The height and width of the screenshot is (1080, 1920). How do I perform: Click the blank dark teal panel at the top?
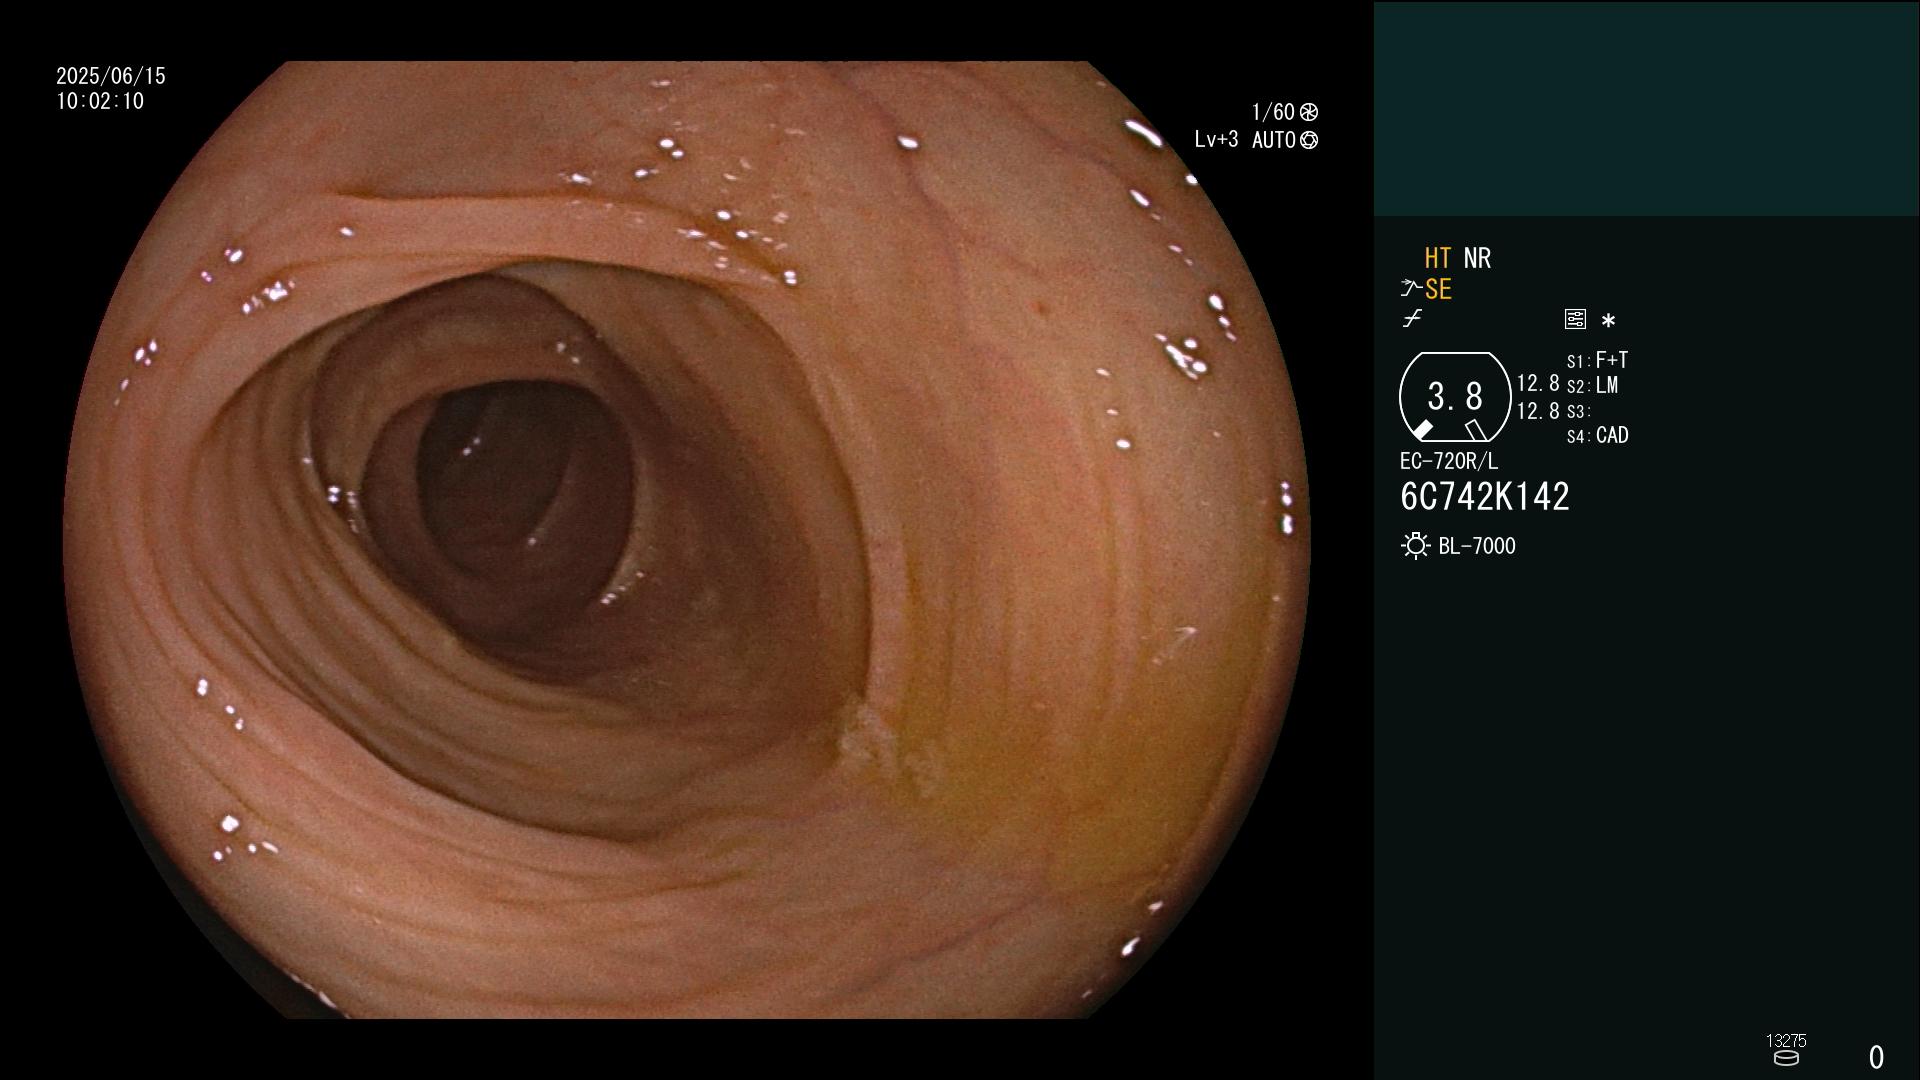[x=1646, y=108]
